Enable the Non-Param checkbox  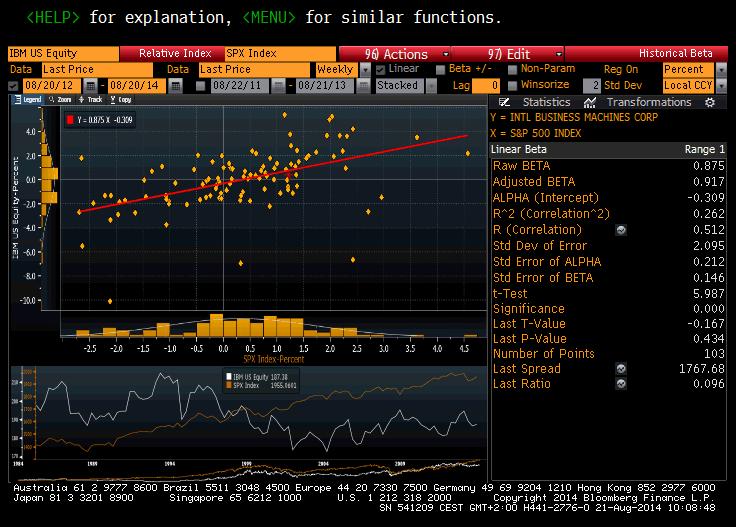coord(513,70)
